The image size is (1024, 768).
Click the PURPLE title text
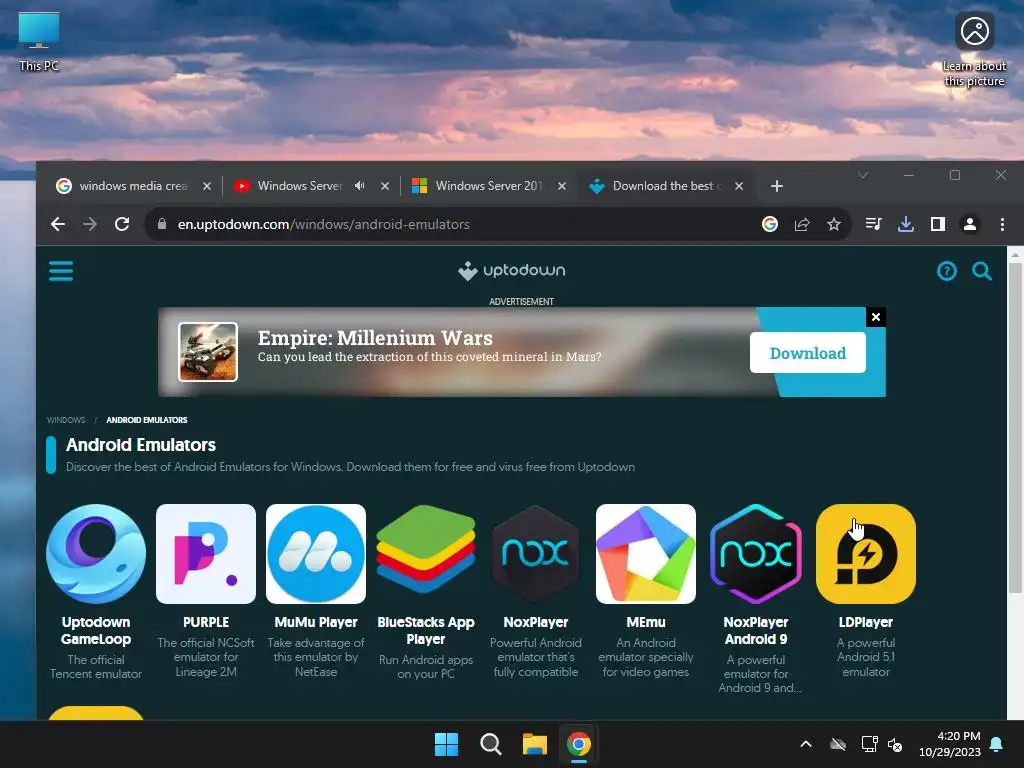(x=206, y=622)
